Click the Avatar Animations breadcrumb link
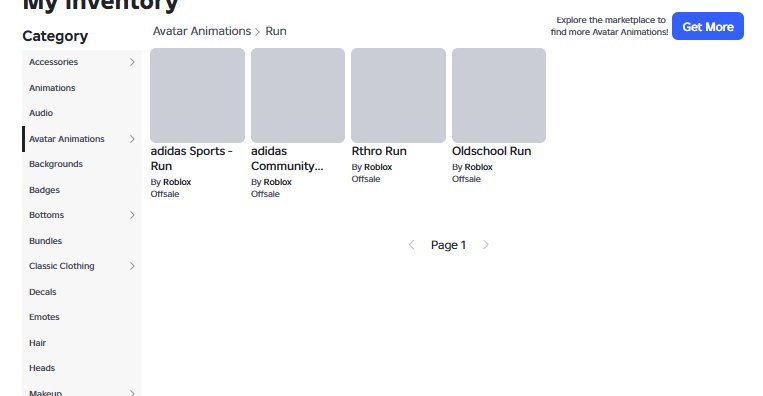763x396 pixels. pyautogui.click(x=202, y=31)
